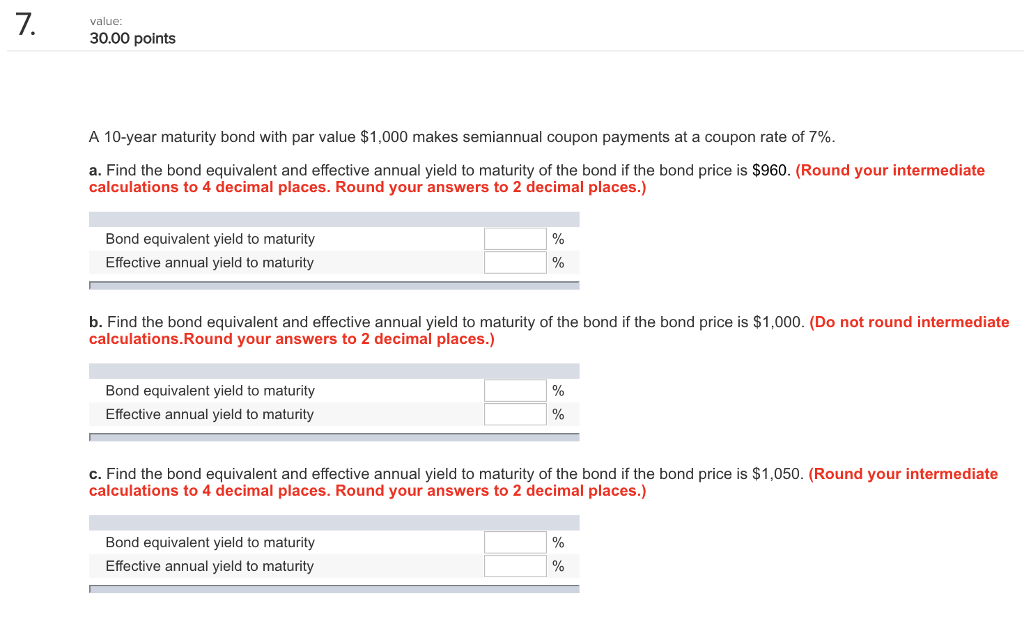Click the effective annual yield input box for part a
This screenshot has height=628, width=1024.
point(514,262)
